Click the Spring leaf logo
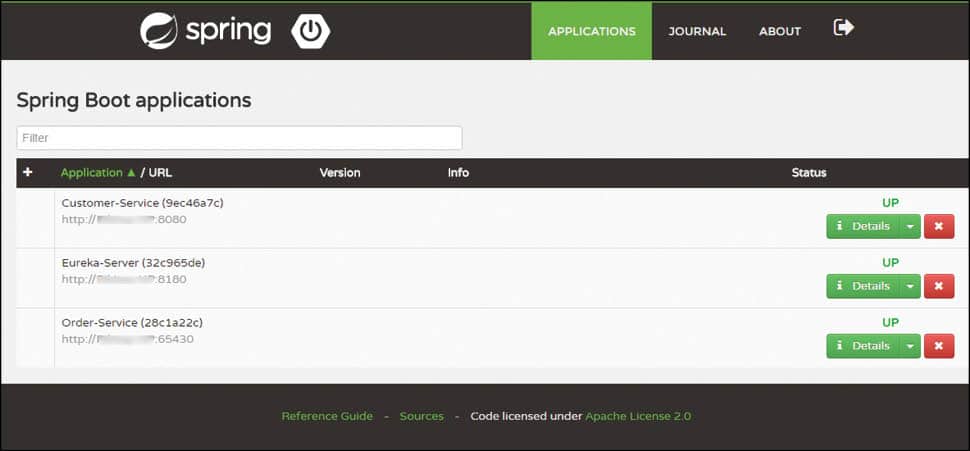This screenshot has height=451, width=970. [x=158, y=31]
